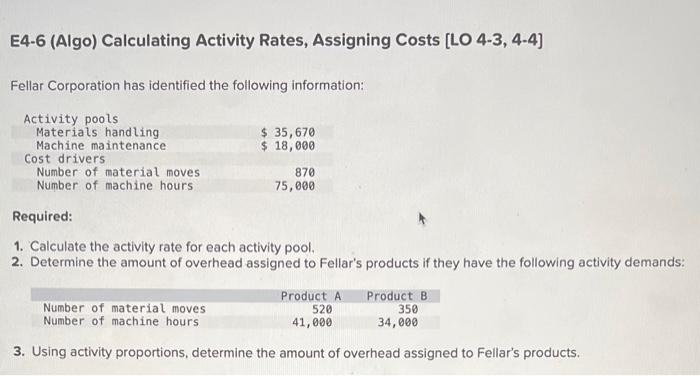700x376 pixels.
Task: Select the Machine maintenance row
Action: pos(172,146)
